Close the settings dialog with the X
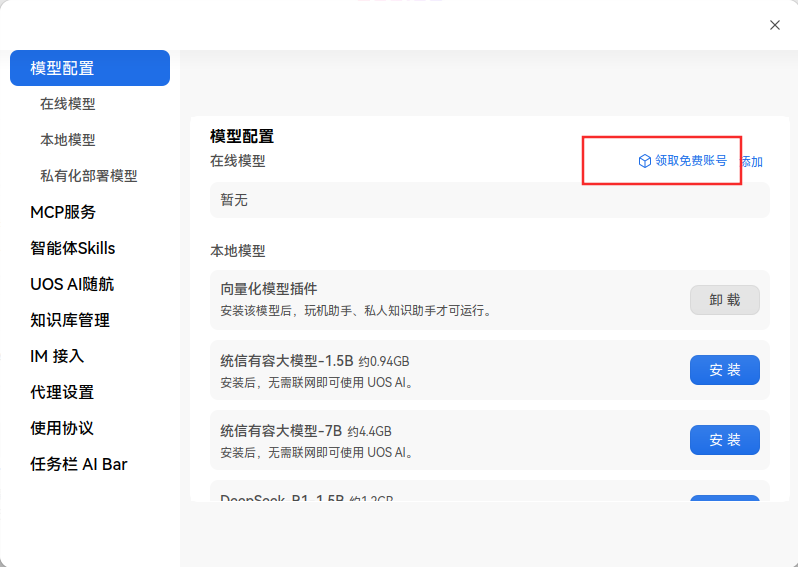The image size is (798, 567). click(x=775, y=25)
